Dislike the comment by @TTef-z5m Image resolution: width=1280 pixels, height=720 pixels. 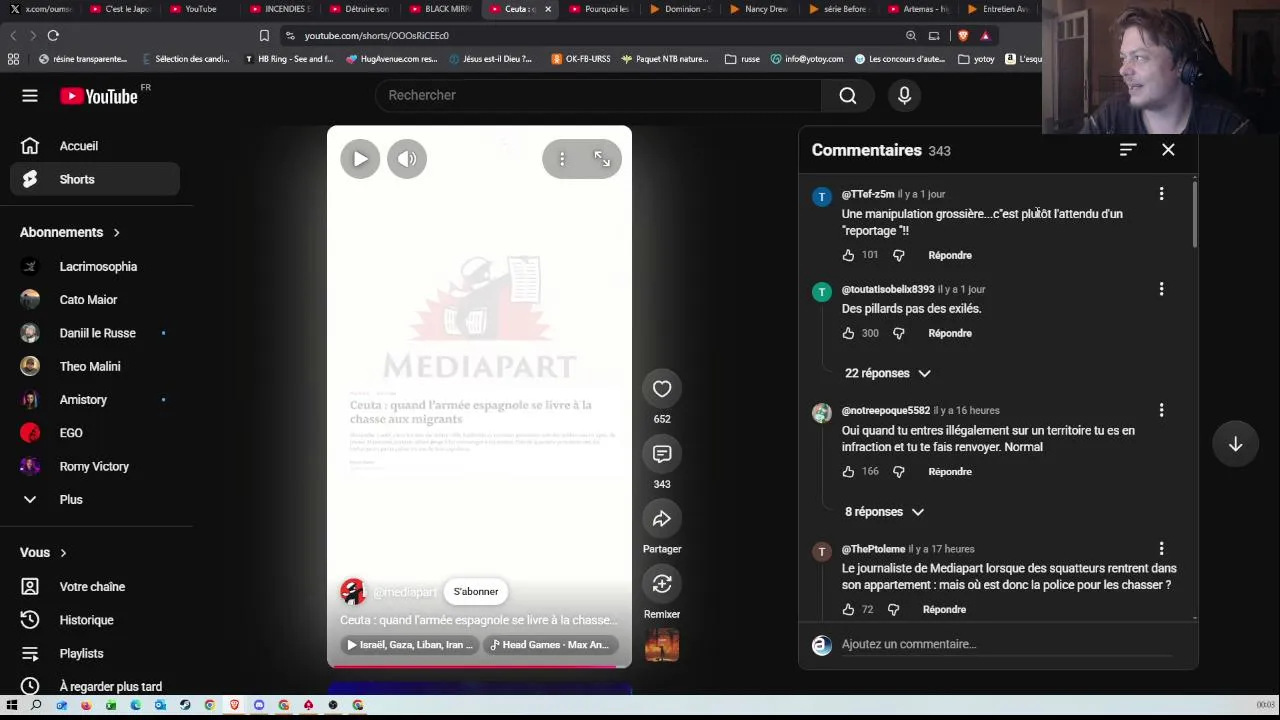(898, 255)
